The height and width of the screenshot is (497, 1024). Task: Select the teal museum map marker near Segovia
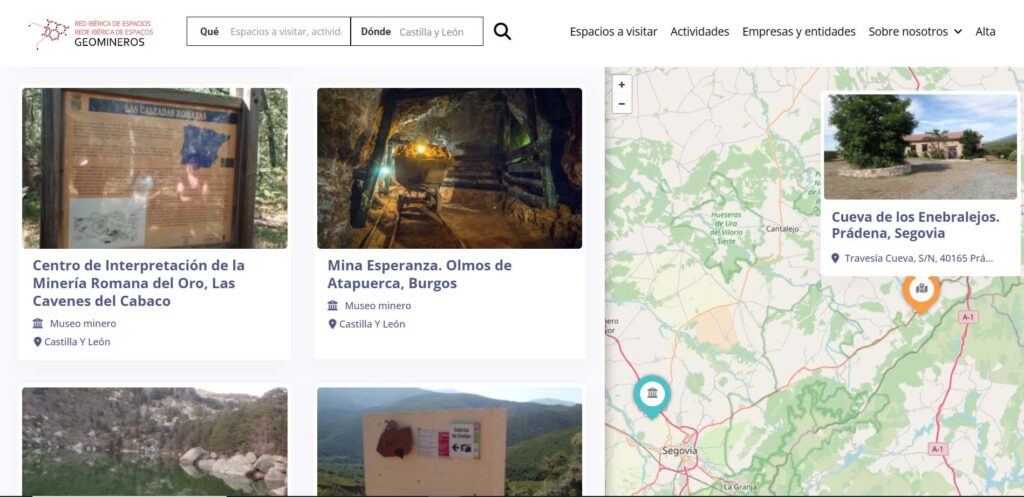(x=652, y=396)
